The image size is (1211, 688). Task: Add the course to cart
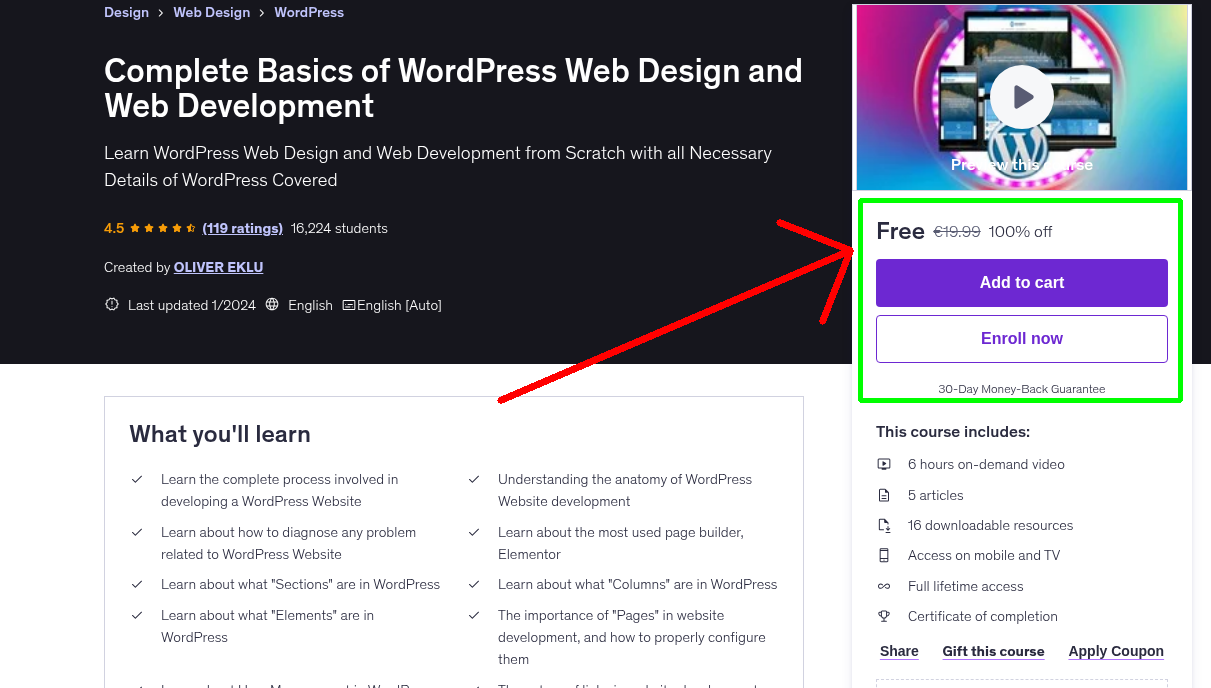tap(1021, 283)
